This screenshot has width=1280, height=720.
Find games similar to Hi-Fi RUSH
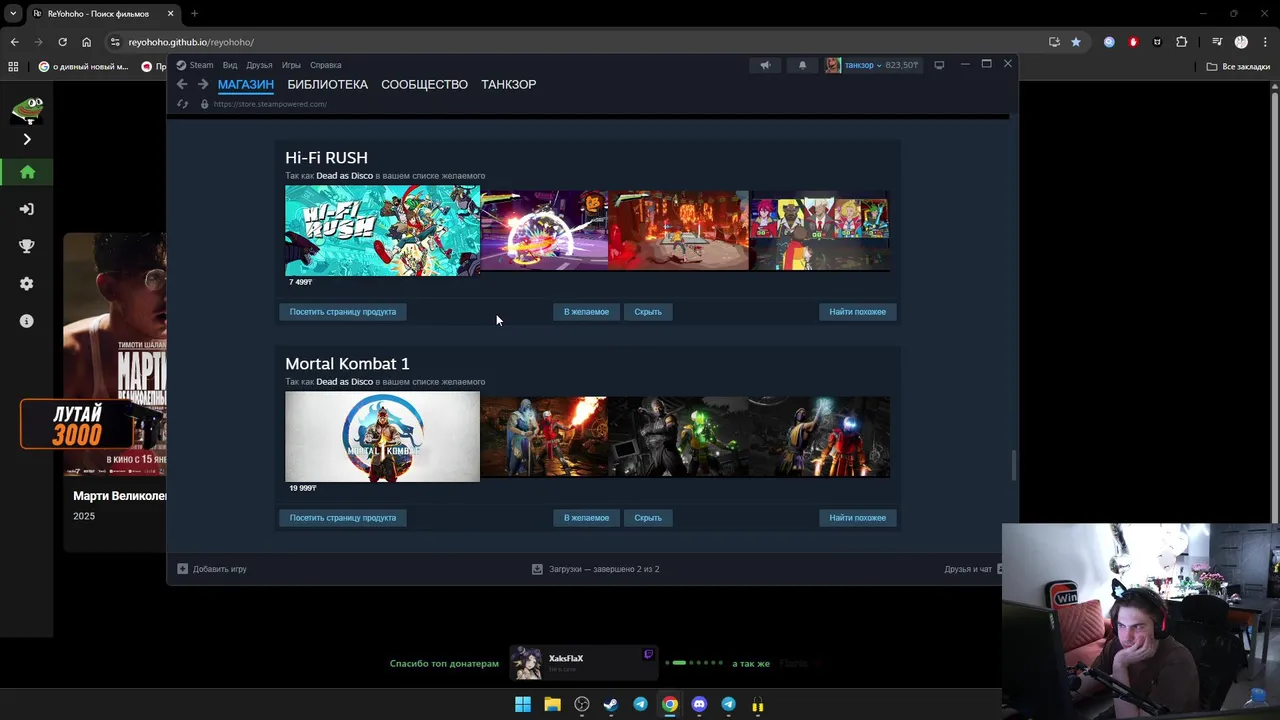(857, 312)
